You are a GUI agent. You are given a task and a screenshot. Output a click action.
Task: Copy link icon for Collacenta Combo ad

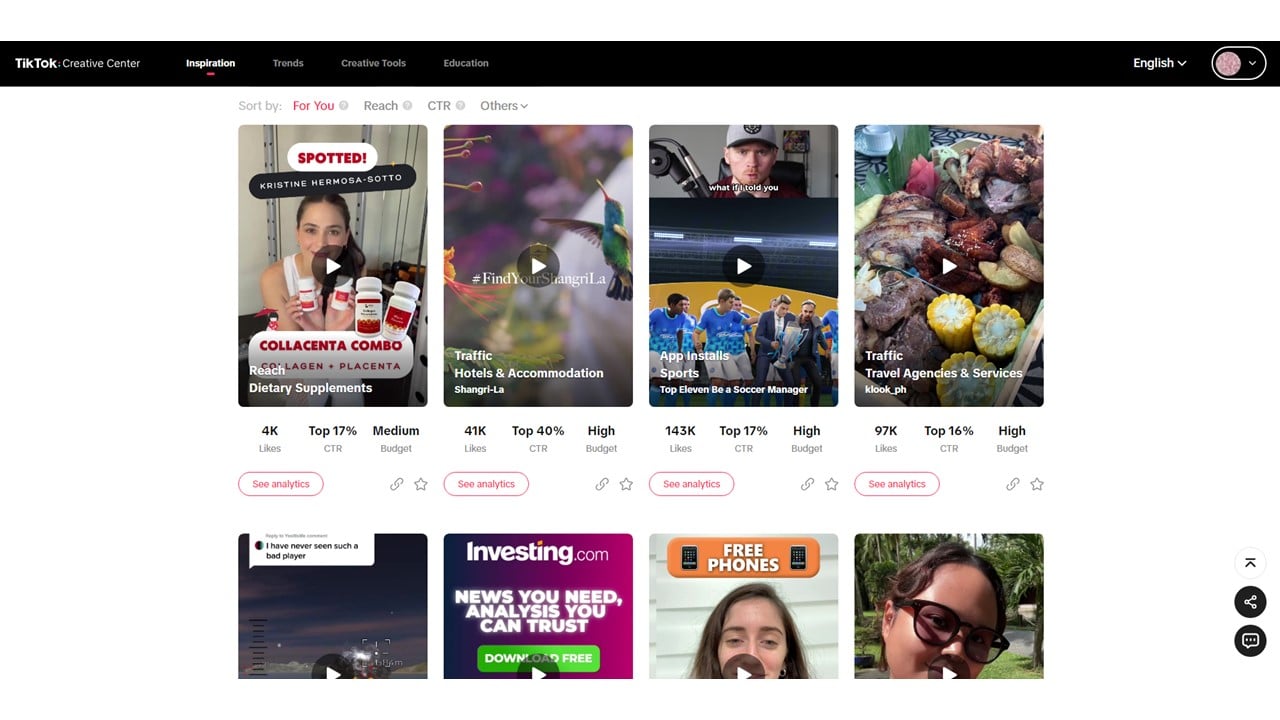tap(397, 484)
